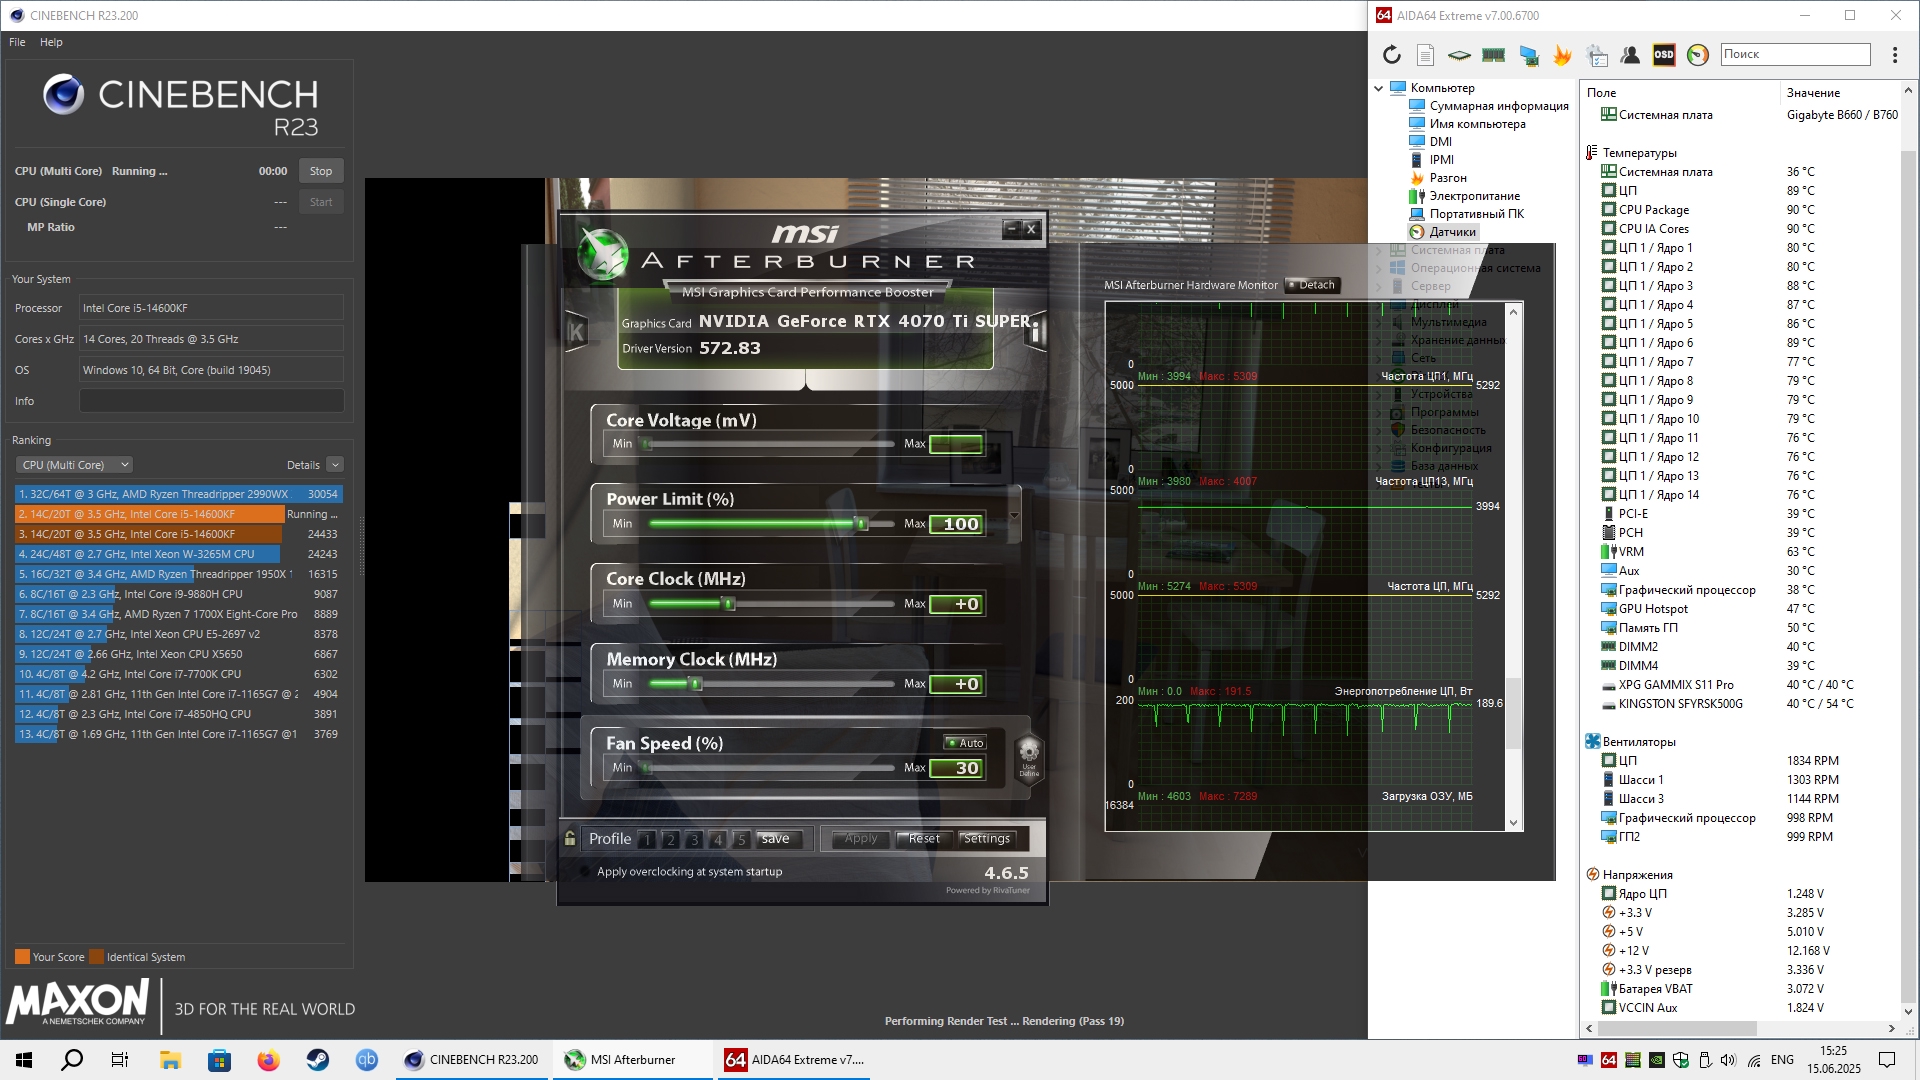Open the gear-and-checklist icon in AIDA64 toolbar

click(x=1597, y=55)
